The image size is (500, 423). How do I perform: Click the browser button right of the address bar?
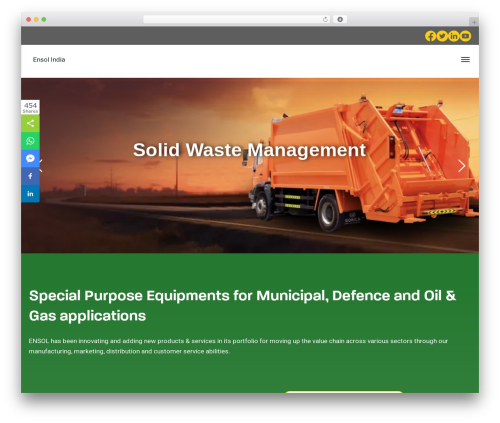point(340,20)
